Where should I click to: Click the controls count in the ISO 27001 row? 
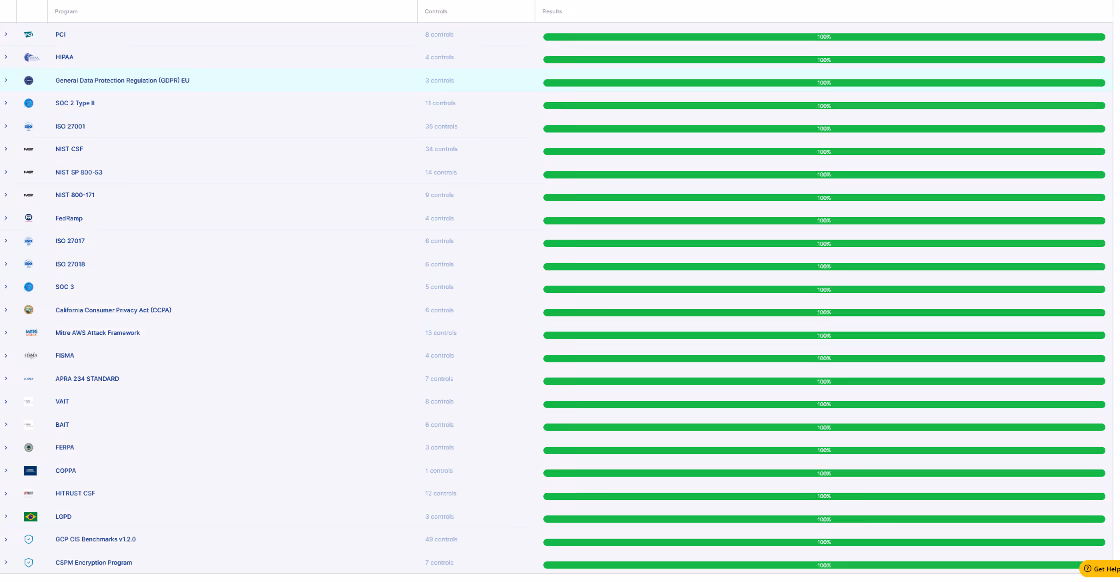[441, 126]
